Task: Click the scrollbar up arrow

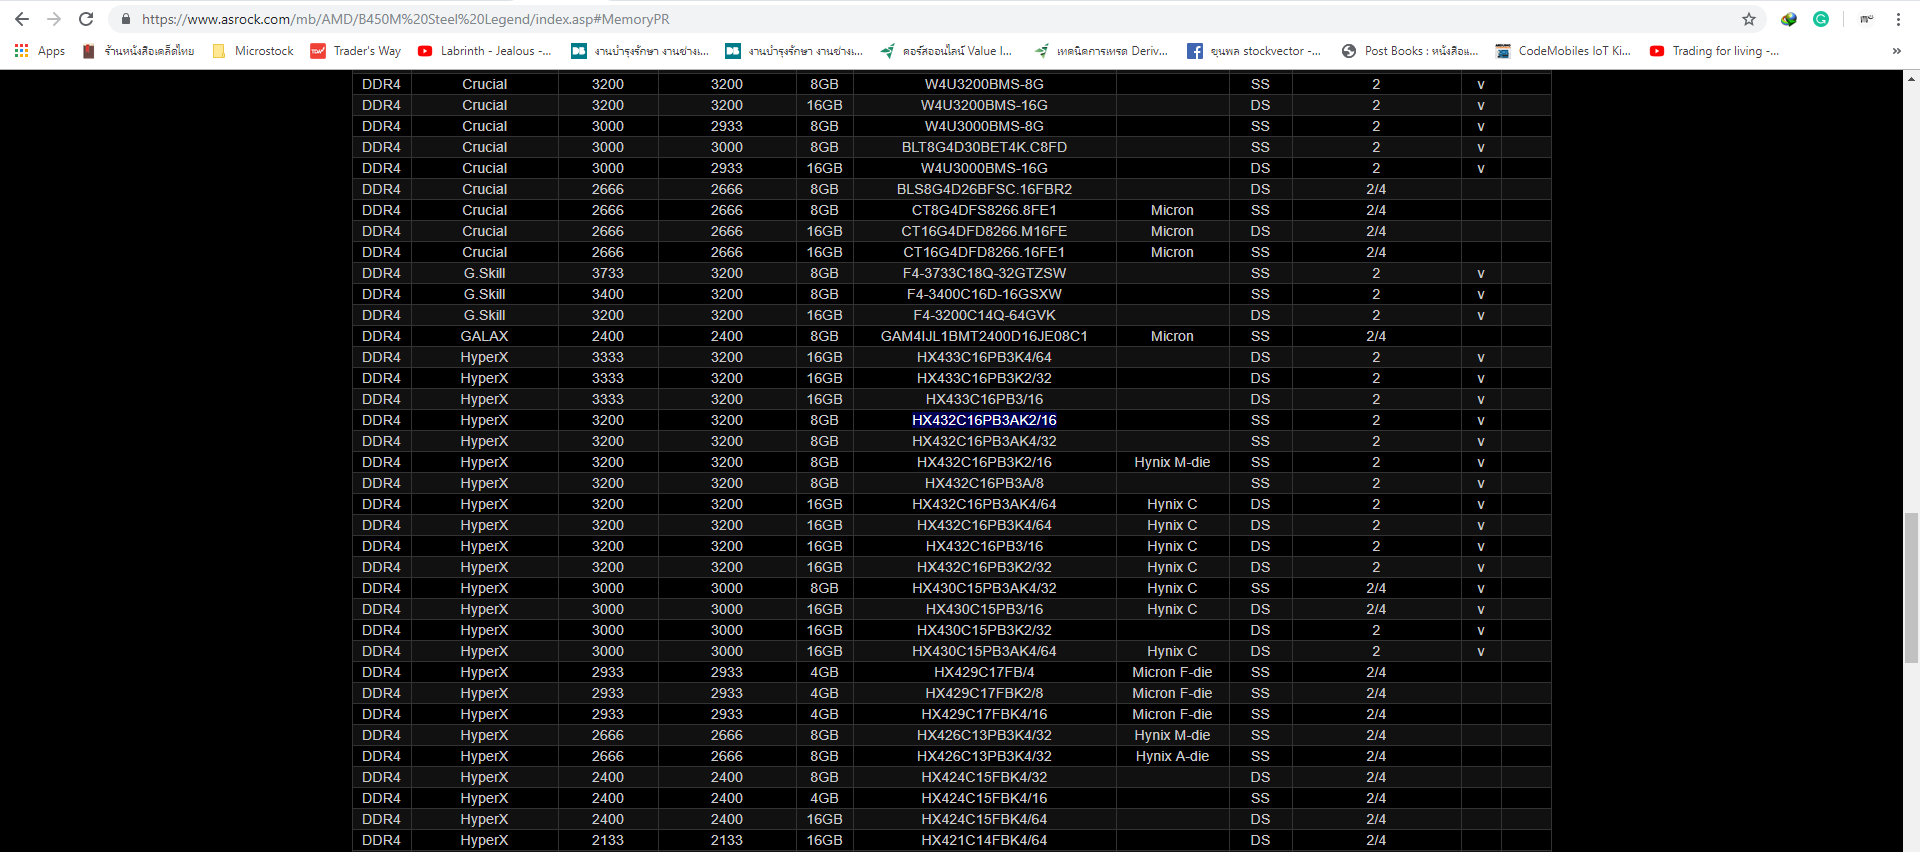Action: click(1911, 77)
